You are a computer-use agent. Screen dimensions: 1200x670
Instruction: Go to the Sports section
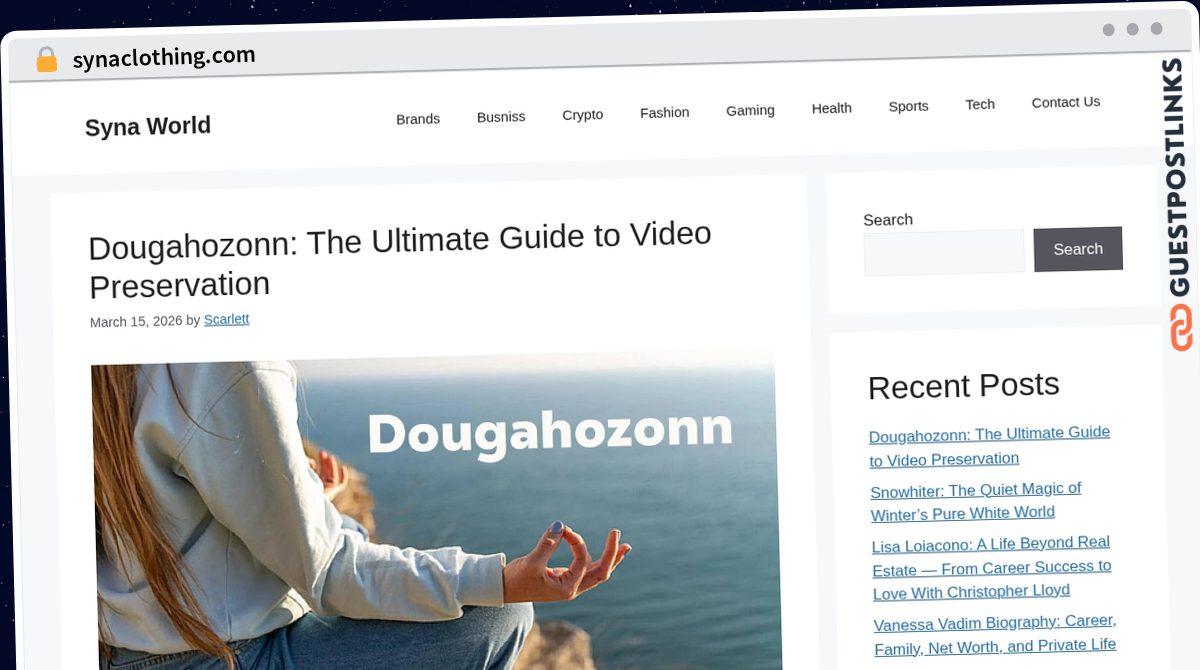pyautogui.click(x=909, y=106)
